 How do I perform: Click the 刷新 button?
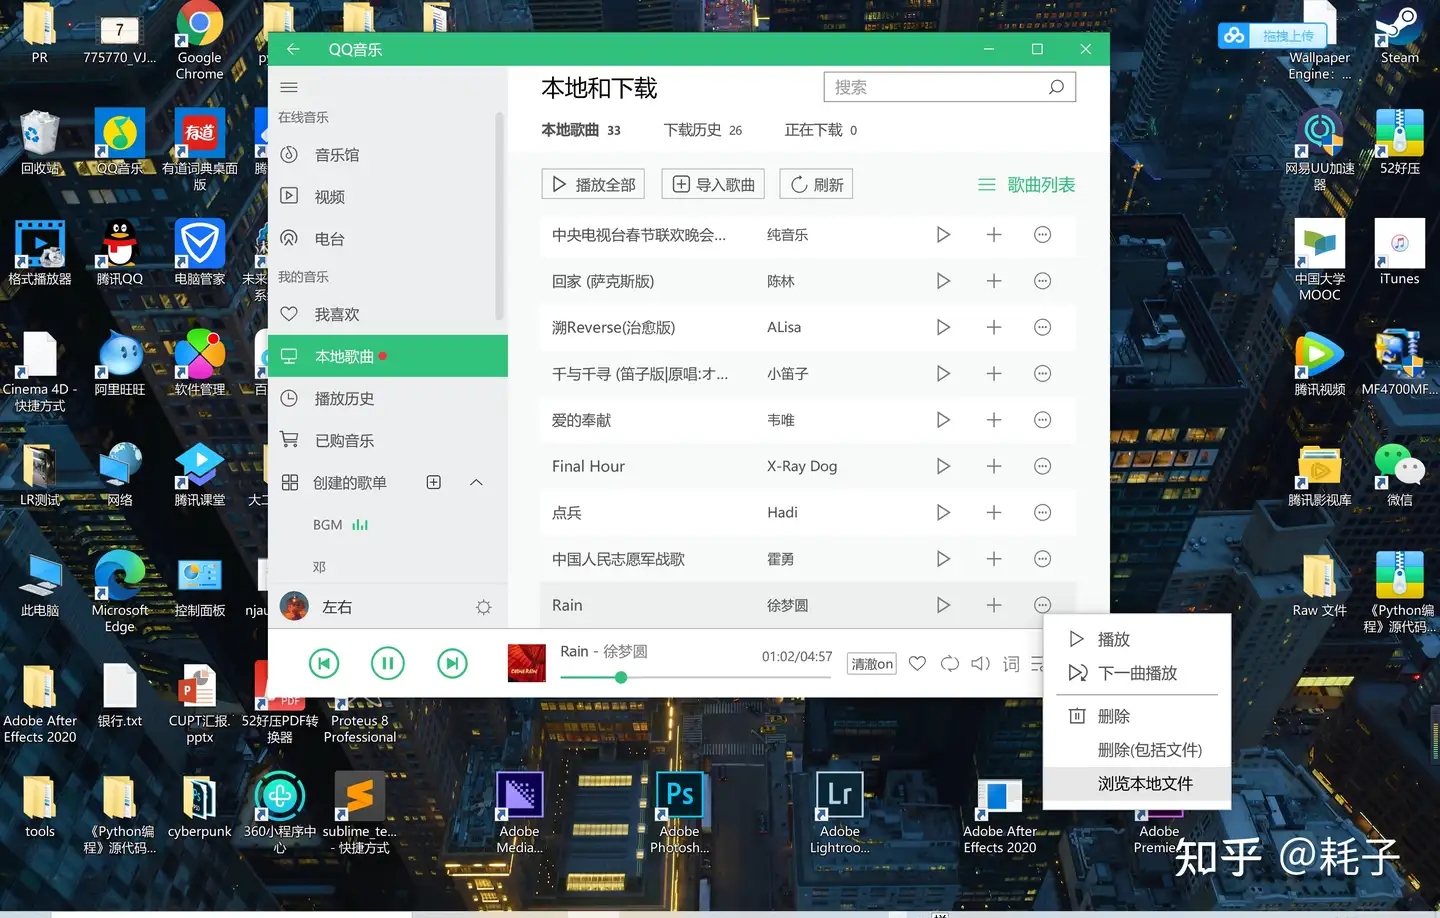pos(816,184)
